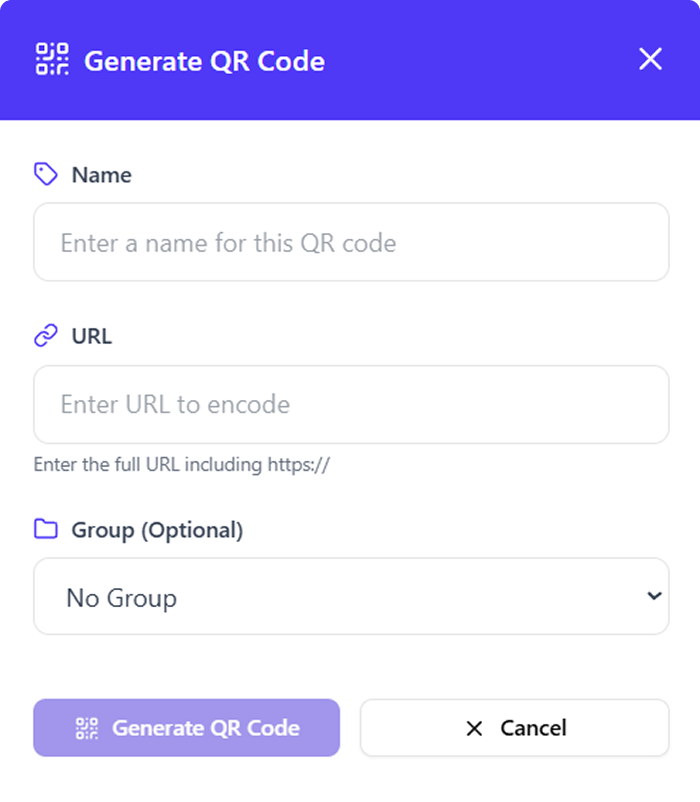700x802 pixels.
Task: Click the chain link icon beside URL
Action: (46, 336)
